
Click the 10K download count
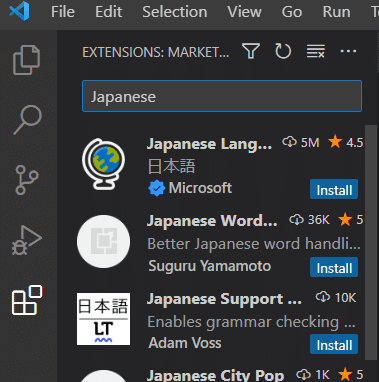point(336,297)
